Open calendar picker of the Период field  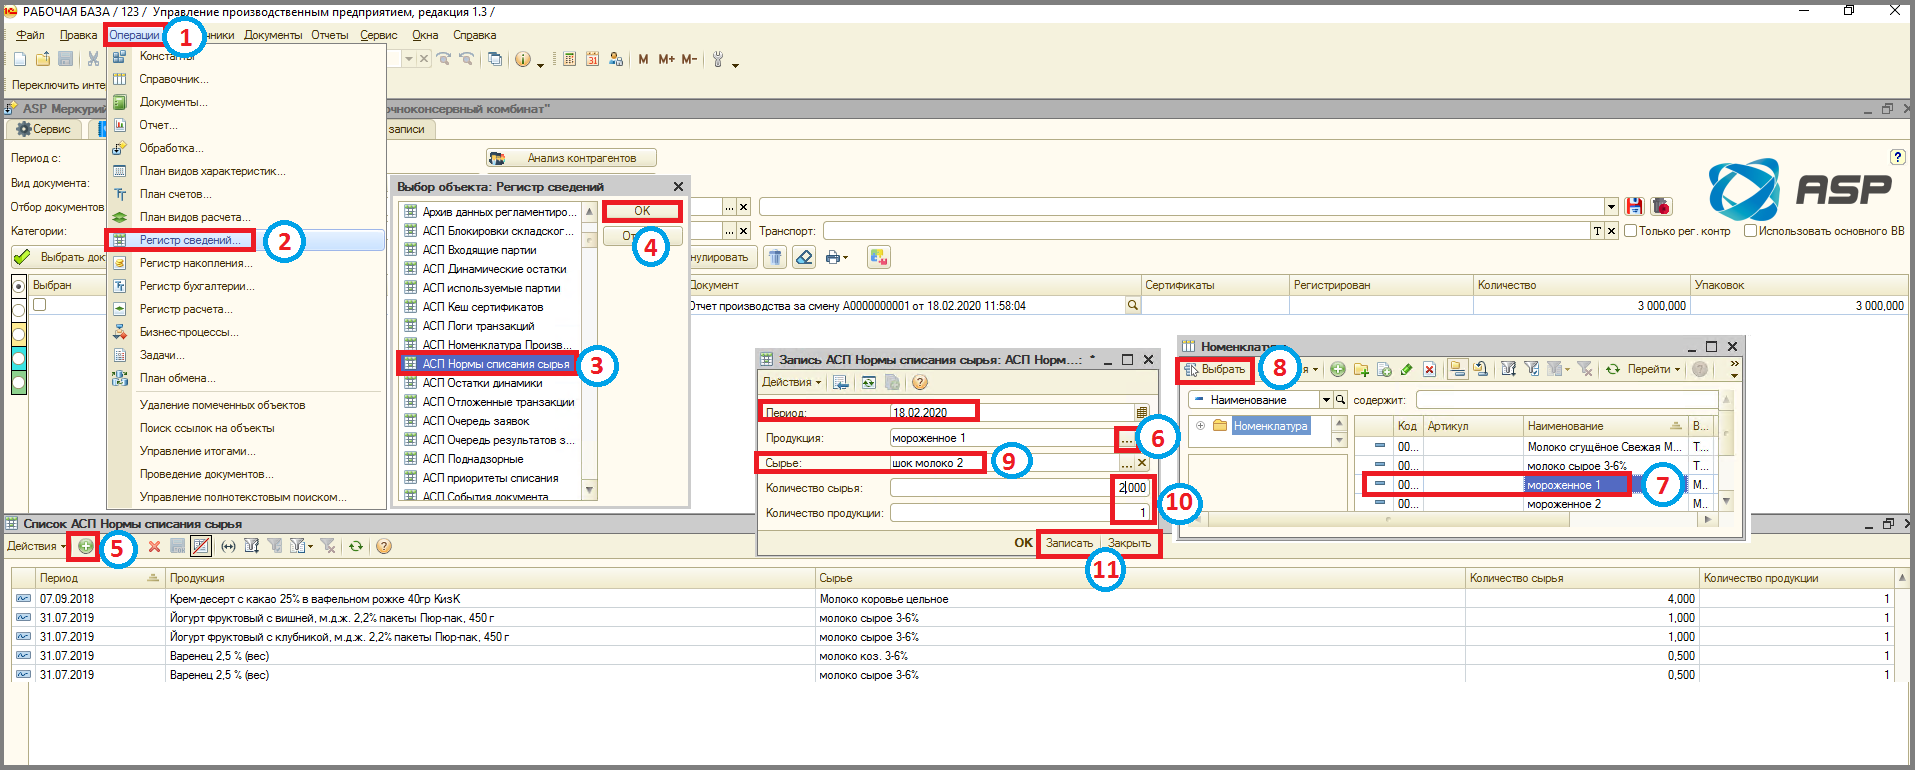pyautogui.click(x=1142, y=412)
